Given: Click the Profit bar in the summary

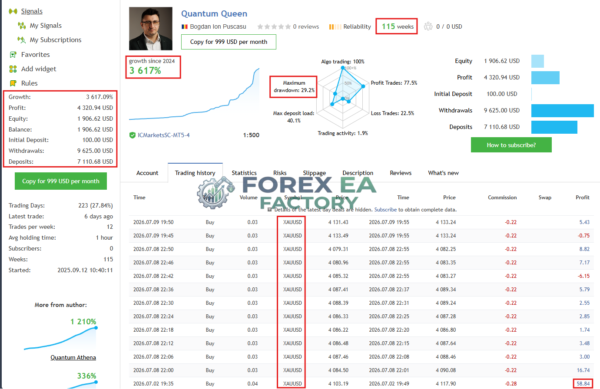Looking at the screenshot, I should (x=545, y=78).
